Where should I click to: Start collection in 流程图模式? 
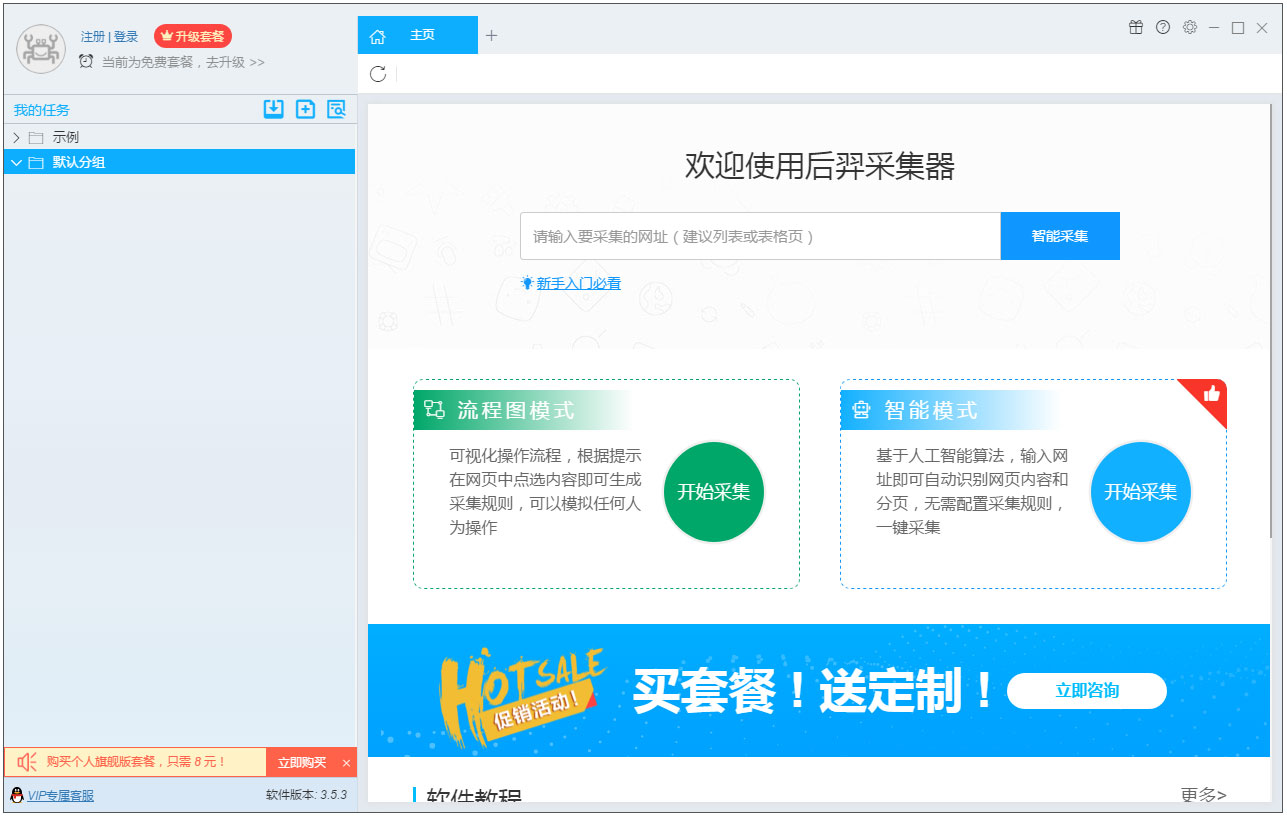[x=713, y=492]
